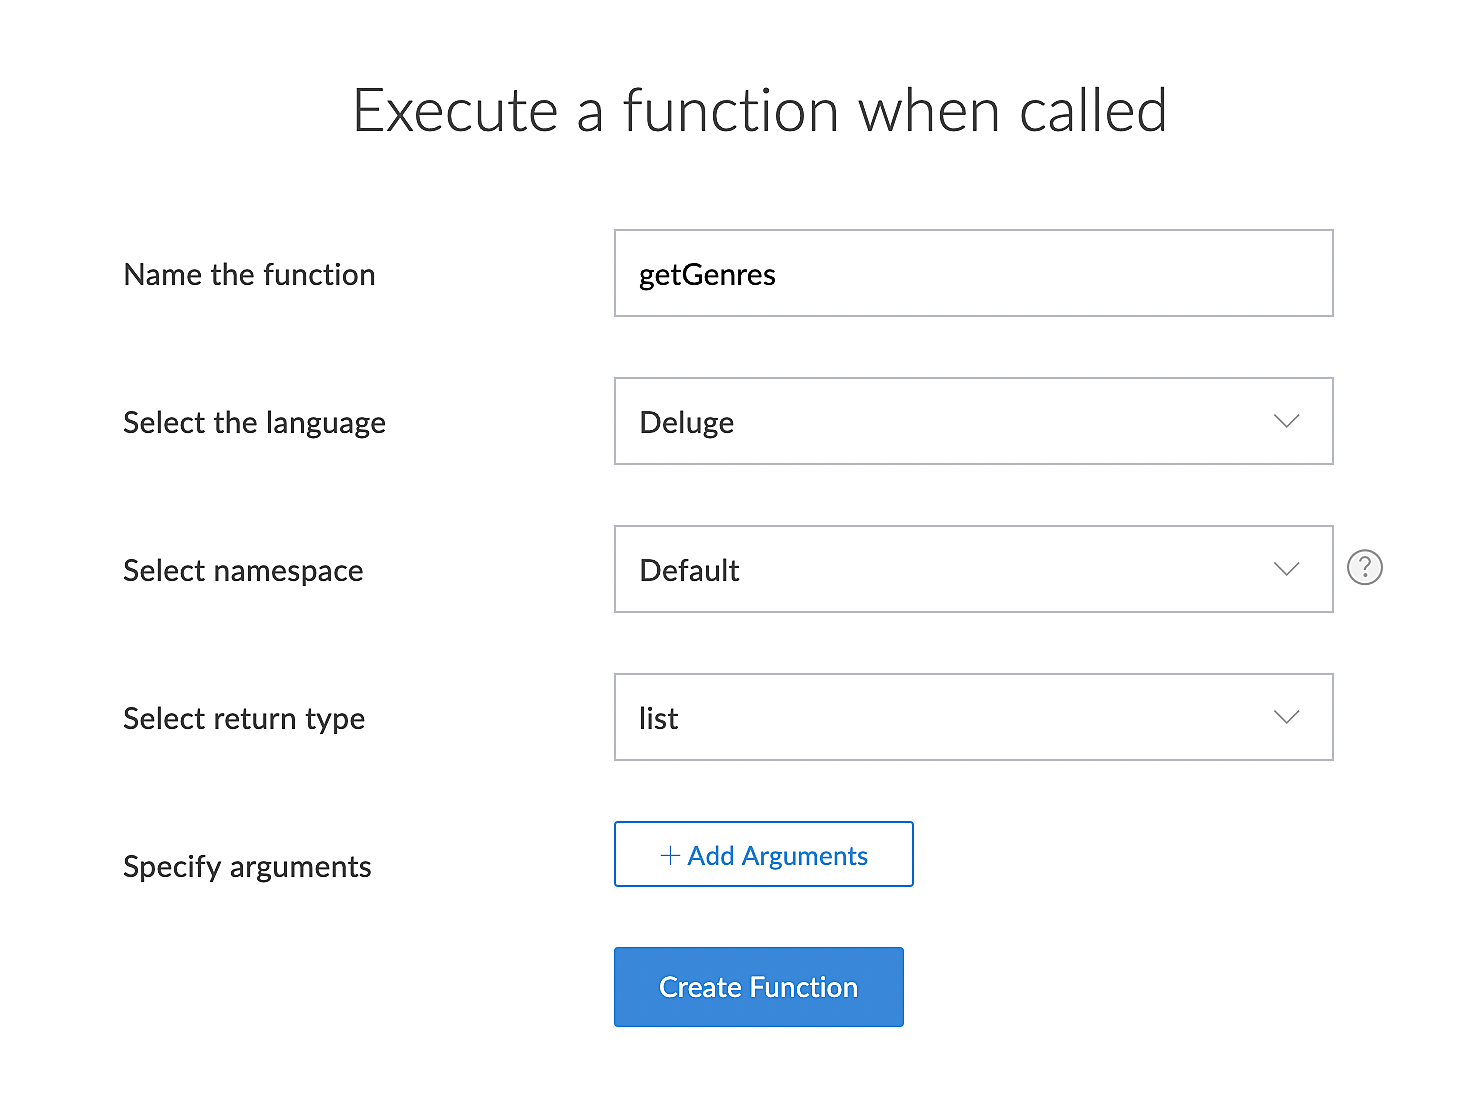1470x1102 pixels.
Task: Click the 'Name the function' label
Action: 249,275
